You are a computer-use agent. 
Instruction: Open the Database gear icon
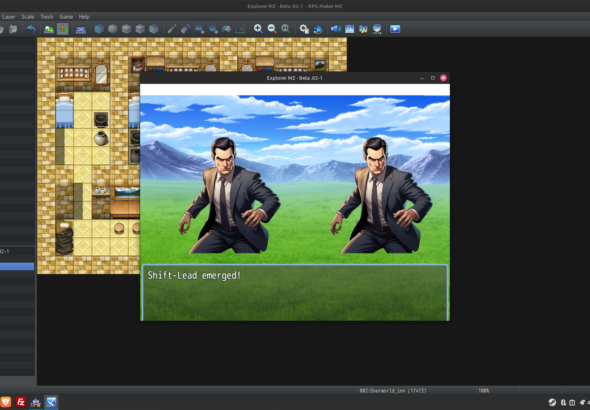(304, 29)
